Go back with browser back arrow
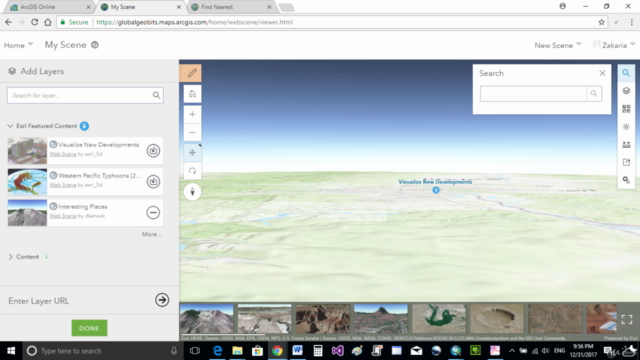640x360 pixels. [x=9, y=22]
